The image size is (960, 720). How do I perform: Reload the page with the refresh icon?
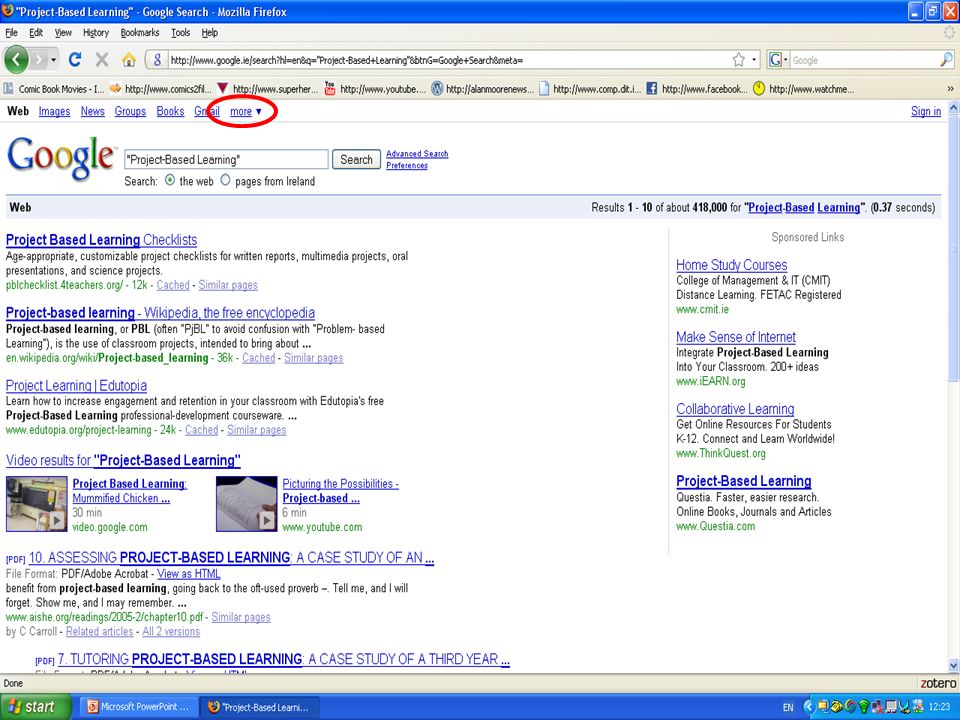tap(75, 59)
